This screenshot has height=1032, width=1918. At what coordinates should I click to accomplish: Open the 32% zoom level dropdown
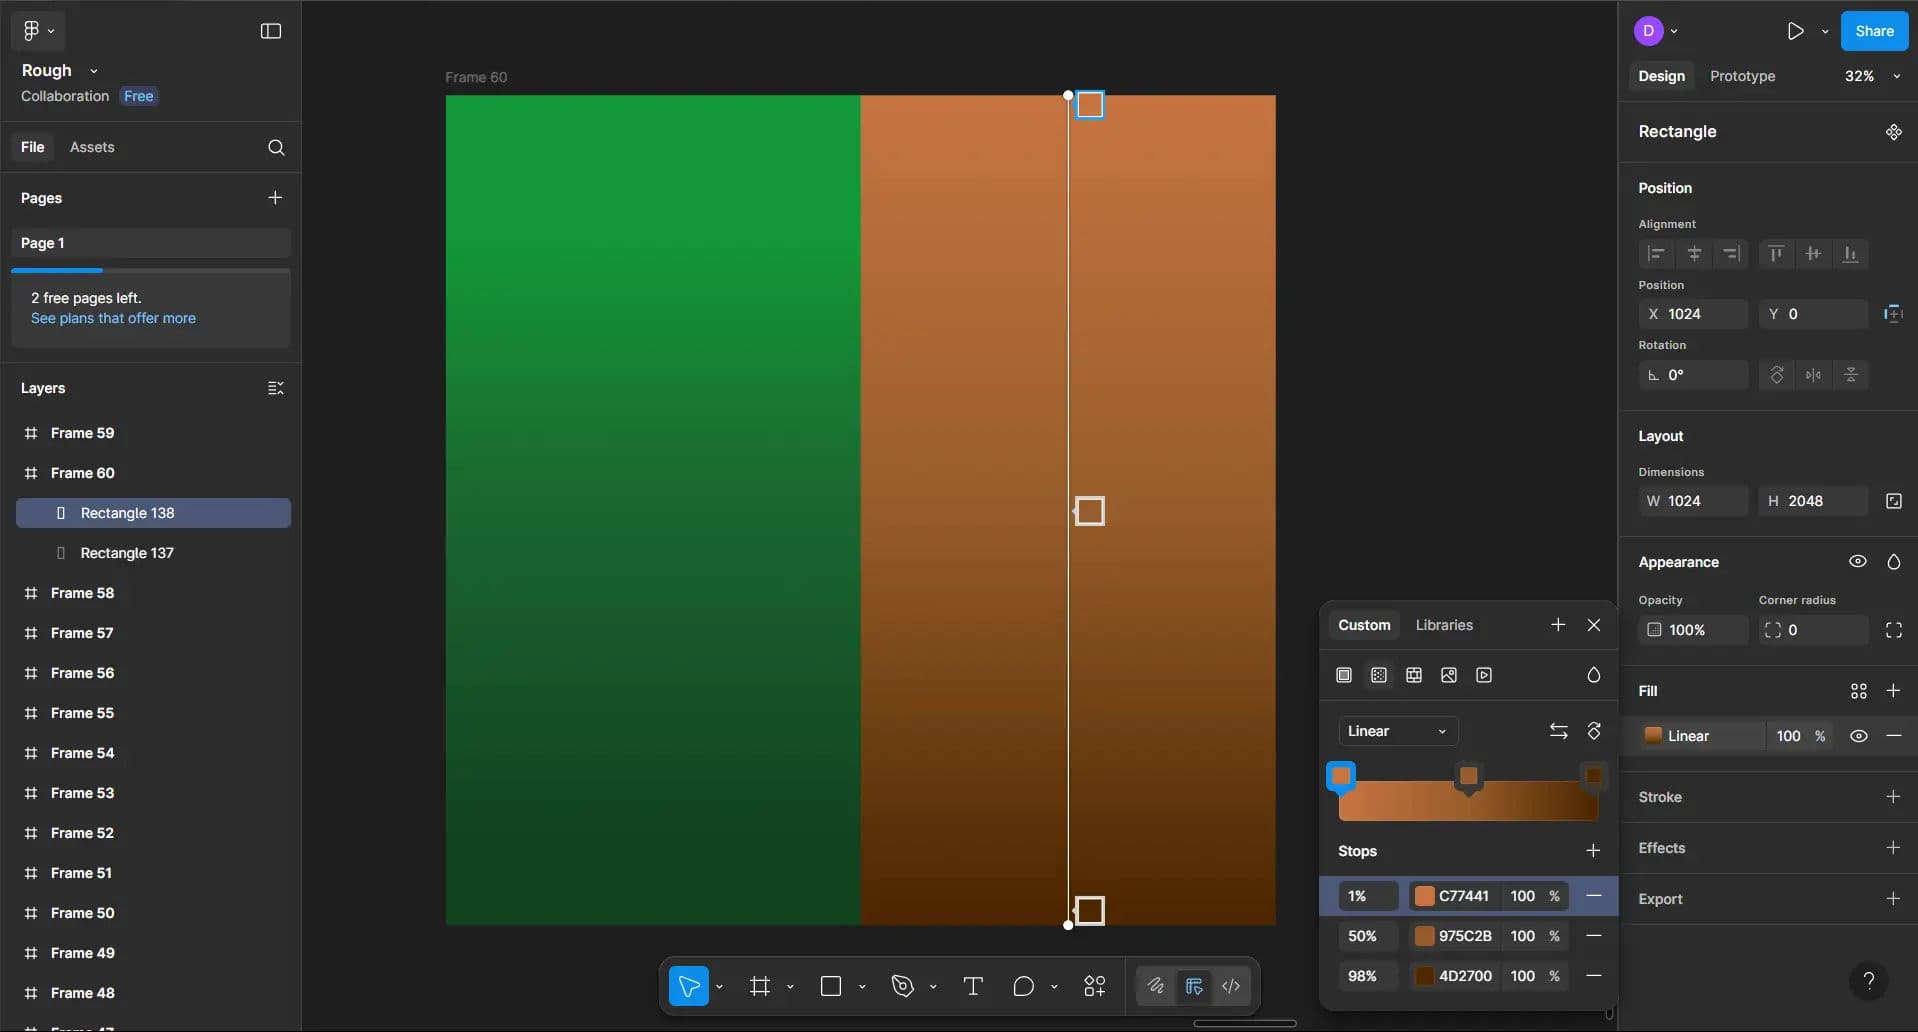click(x=1871, y=76)
